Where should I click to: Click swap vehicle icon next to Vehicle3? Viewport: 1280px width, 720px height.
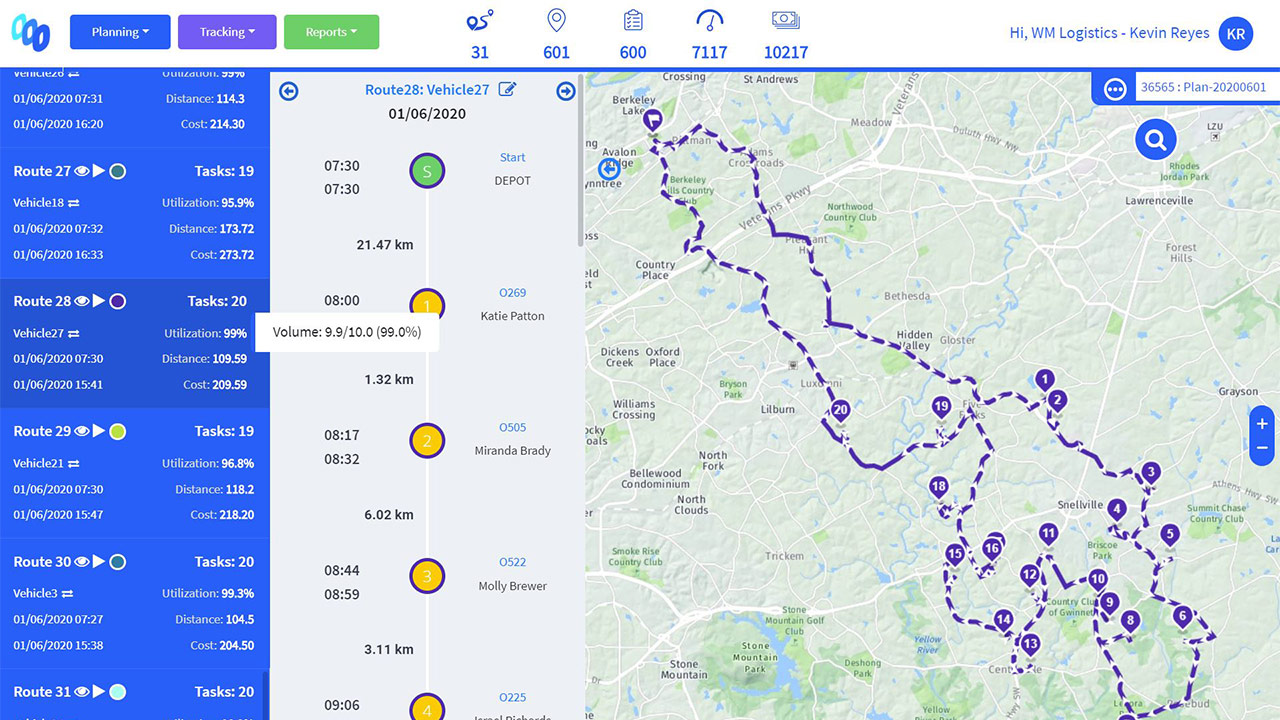pyautogui.click(x=67, y=594)
